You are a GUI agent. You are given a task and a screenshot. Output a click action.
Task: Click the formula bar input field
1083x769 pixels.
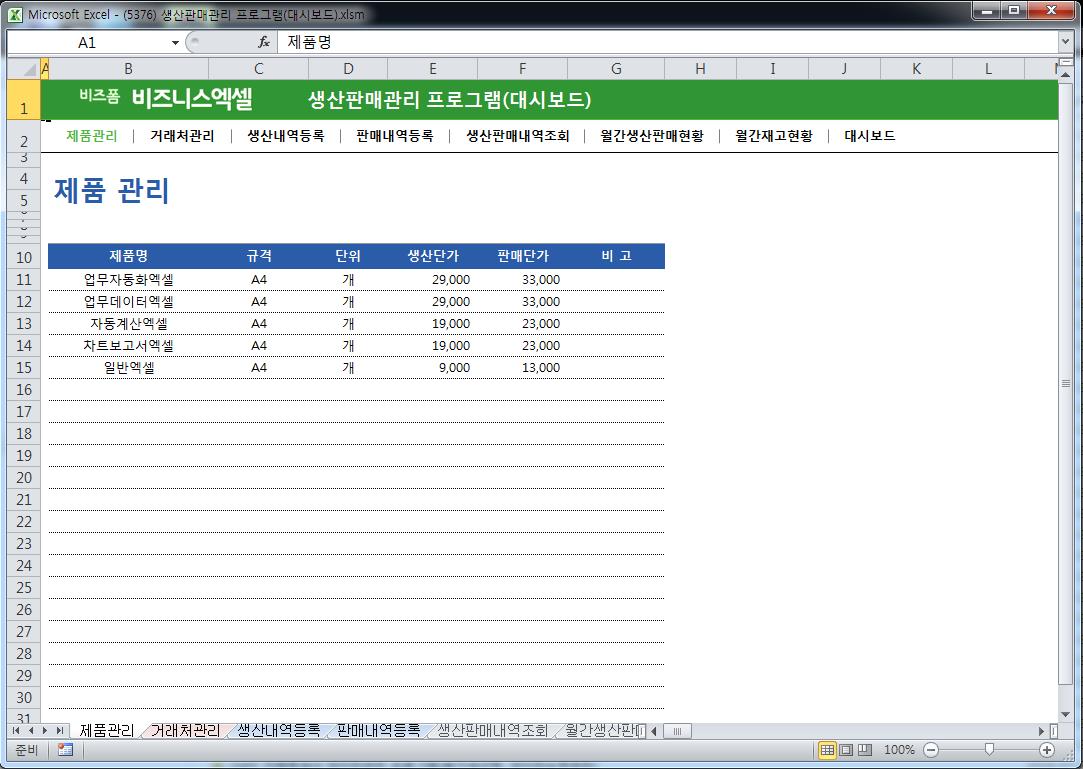(x=660, y=42)
